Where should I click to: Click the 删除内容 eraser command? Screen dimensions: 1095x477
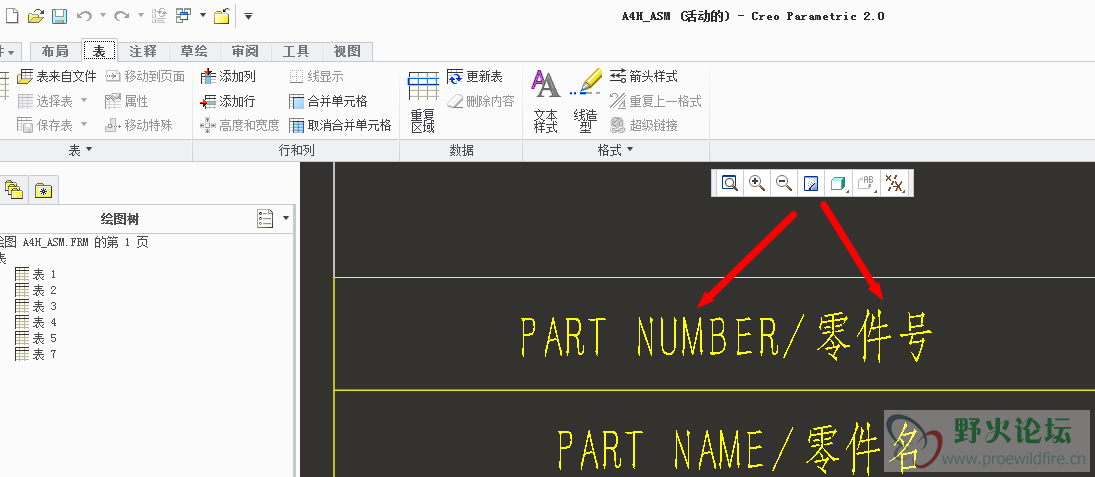point(480,101)
